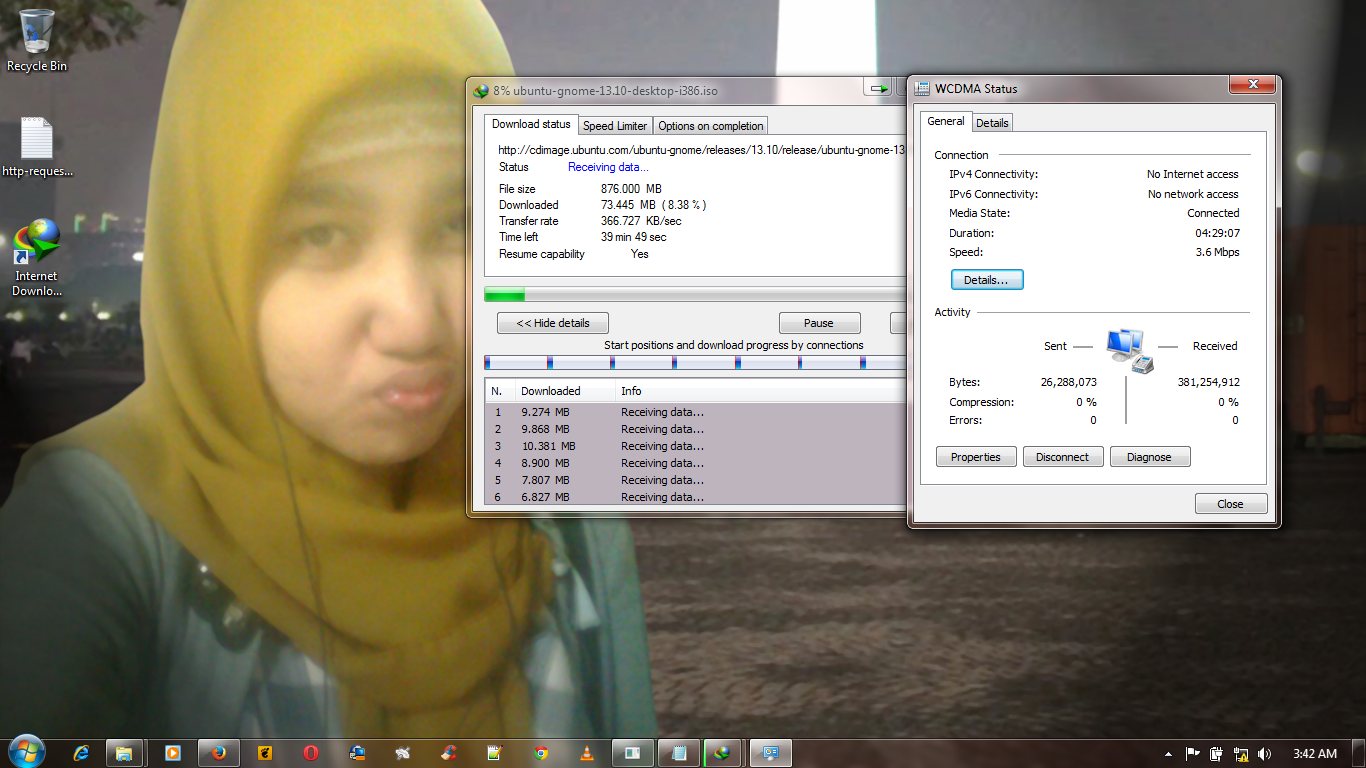
Task: Switch to WCDMA Status taskbar button
Action: tap(771, 753)
